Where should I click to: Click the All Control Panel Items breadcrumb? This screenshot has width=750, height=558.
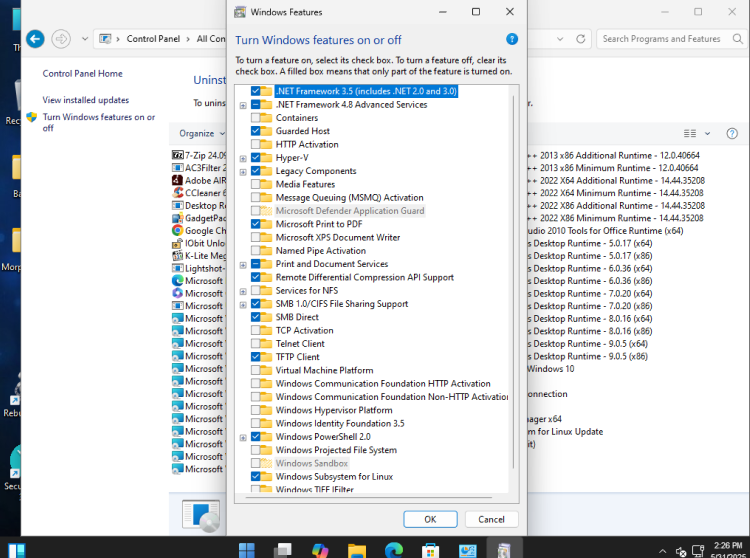(211, 39)
